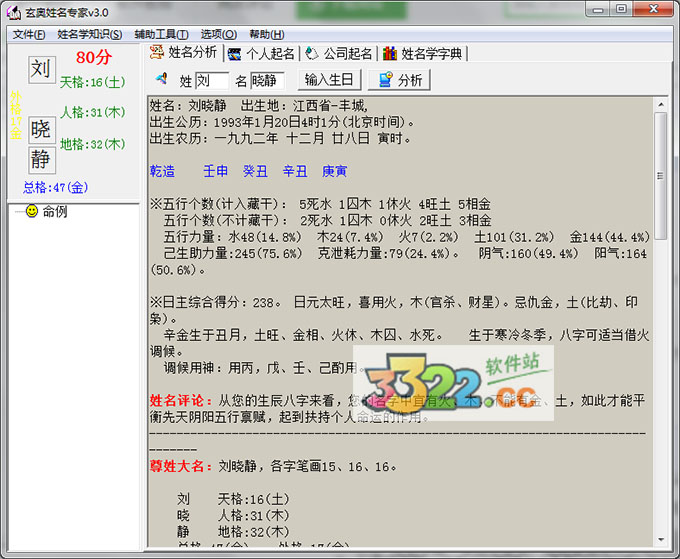Screen dimensions: 680x559
Task: Minimize the 玄奥姓名专家 window
Action: pyautogui.click(x=598, y=10)
